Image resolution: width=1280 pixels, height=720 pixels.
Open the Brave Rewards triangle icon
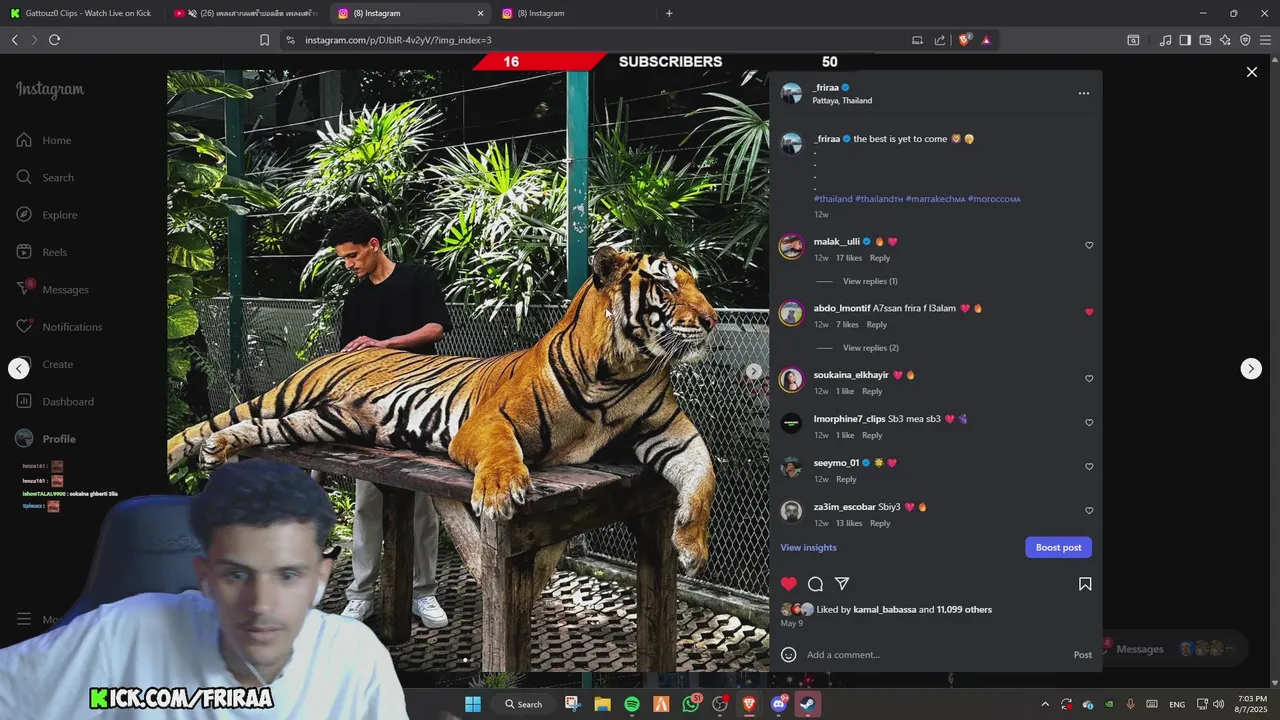[986, 40]
